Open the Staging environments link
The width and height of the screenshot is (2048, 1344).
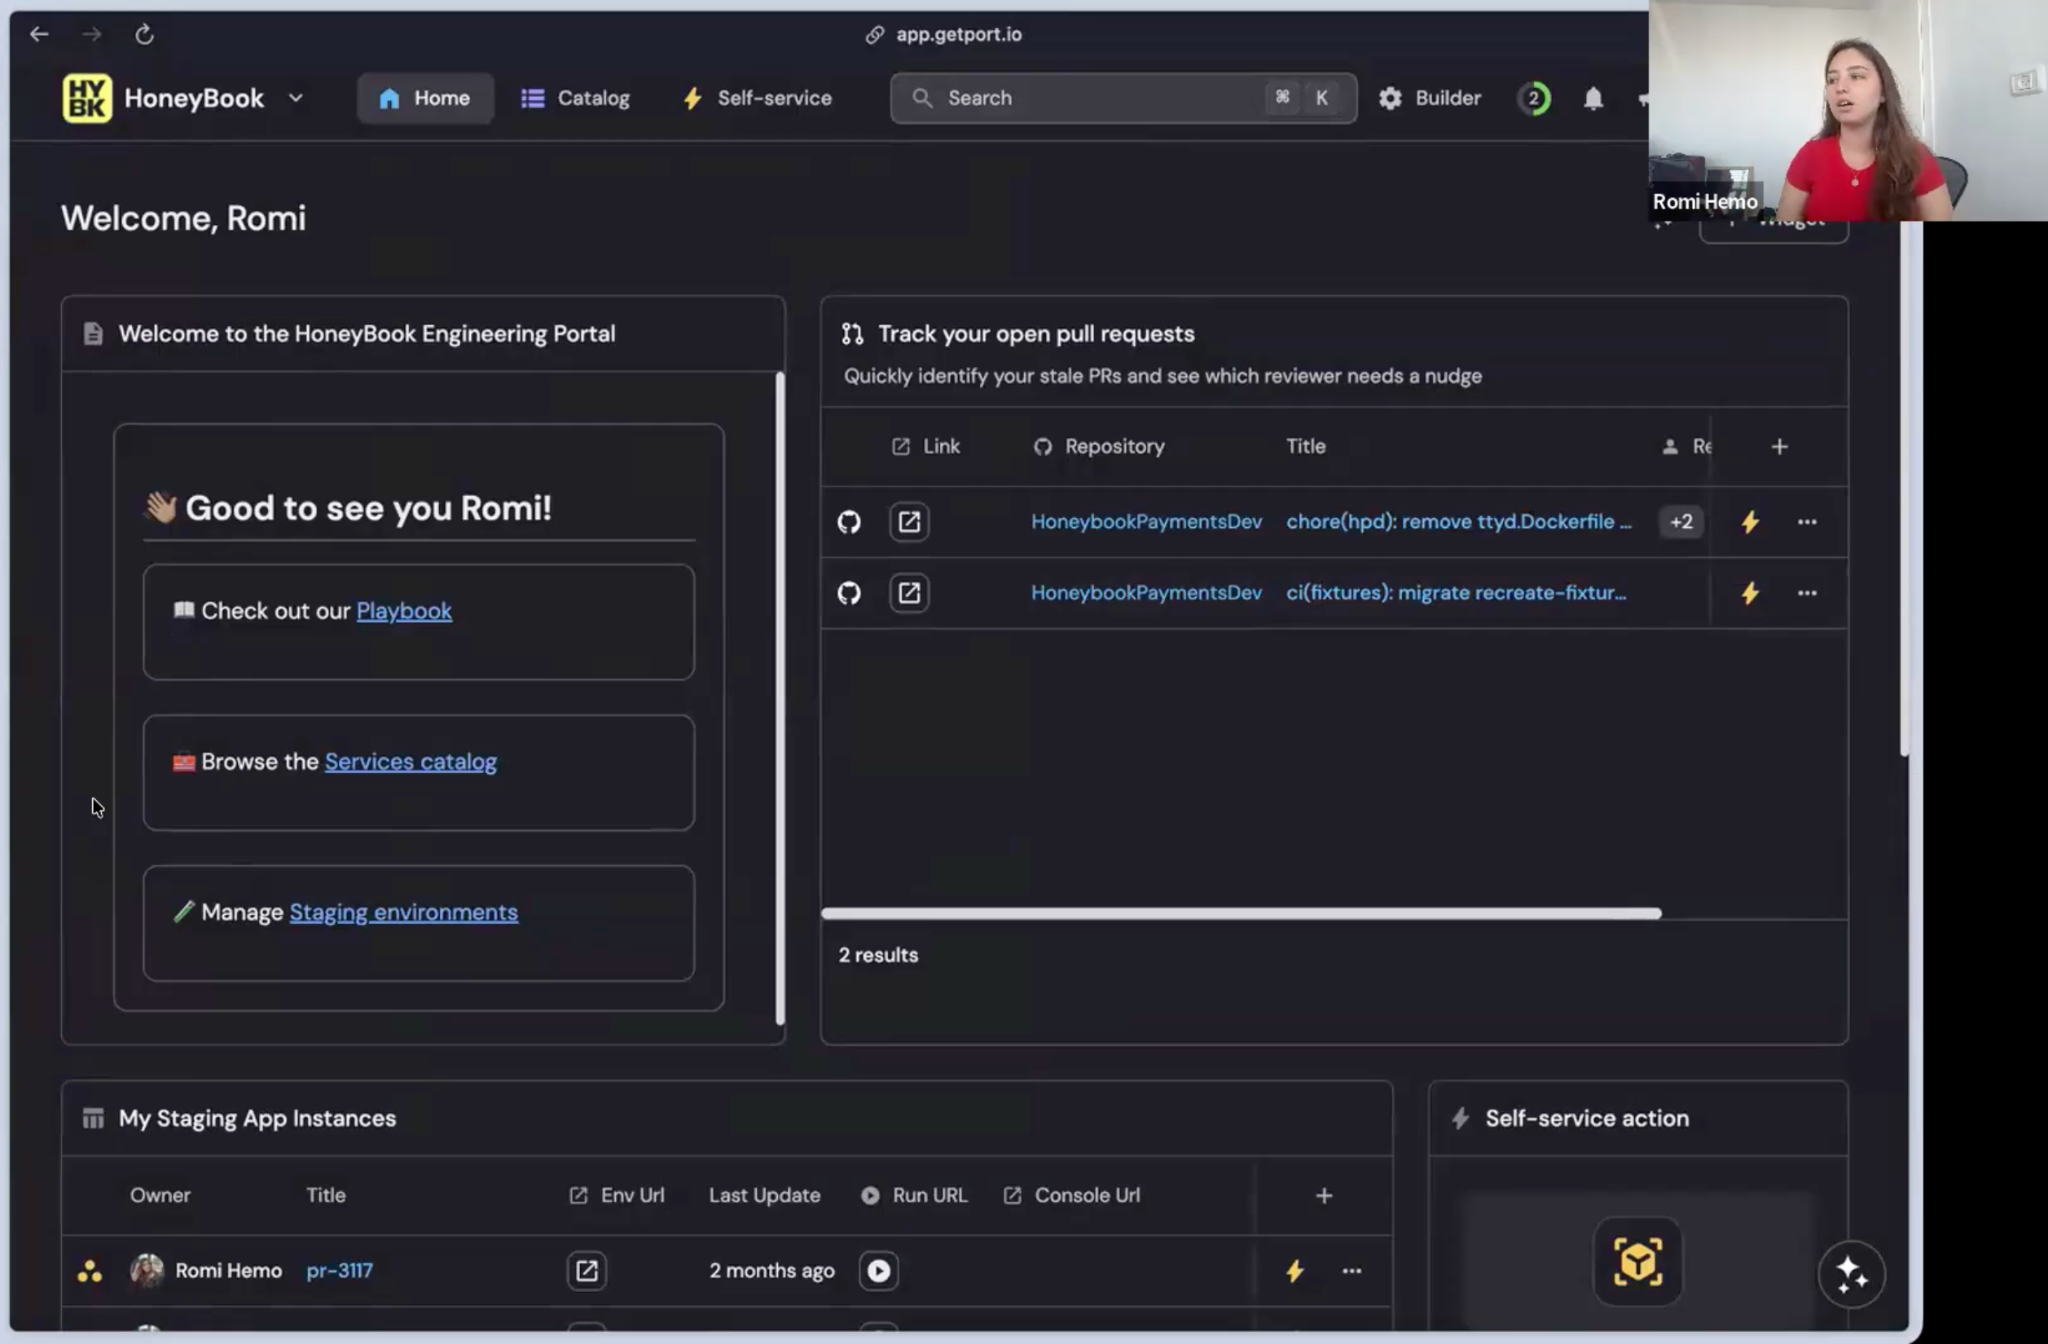403,912
